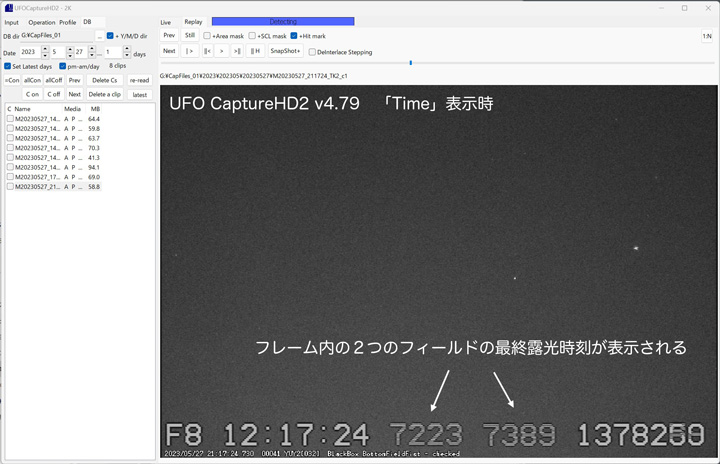Click the C off button
The height and width of the screenshot is (464, 720).
point(54,94)
